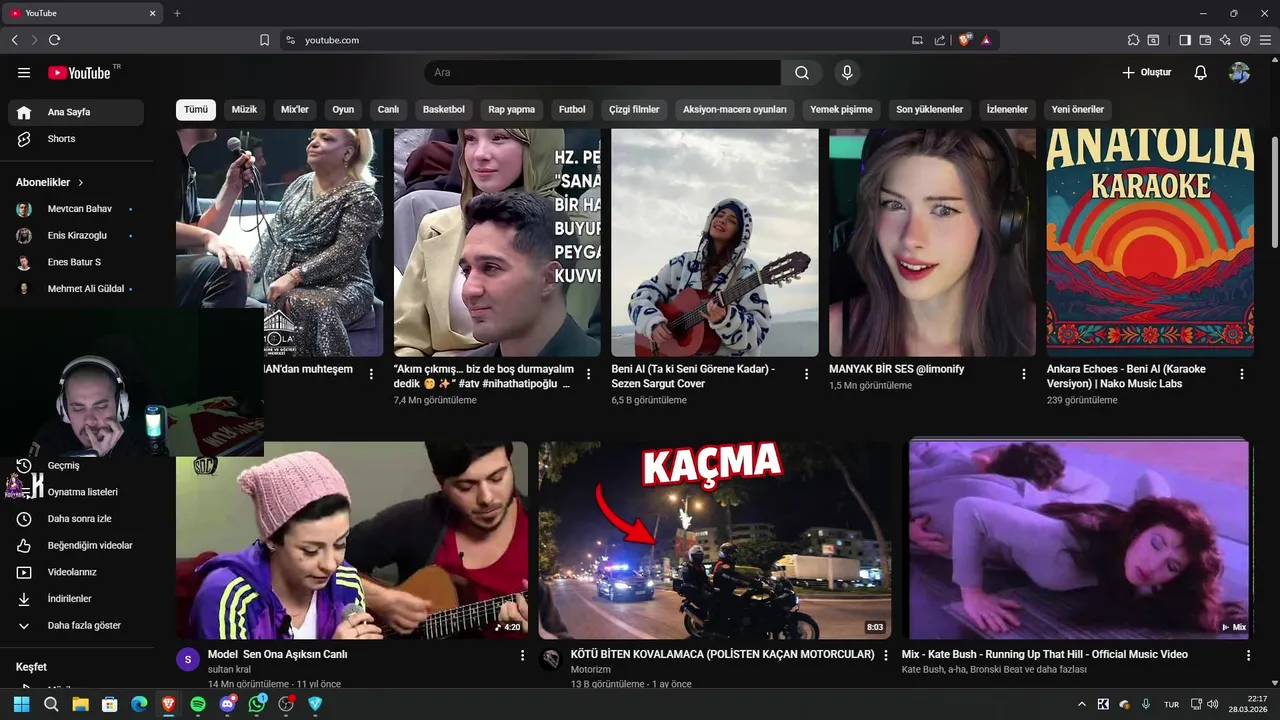Open the account avatar menu
The height and width of the screenshot is (720, 1280).
(x=1239, y=73)
